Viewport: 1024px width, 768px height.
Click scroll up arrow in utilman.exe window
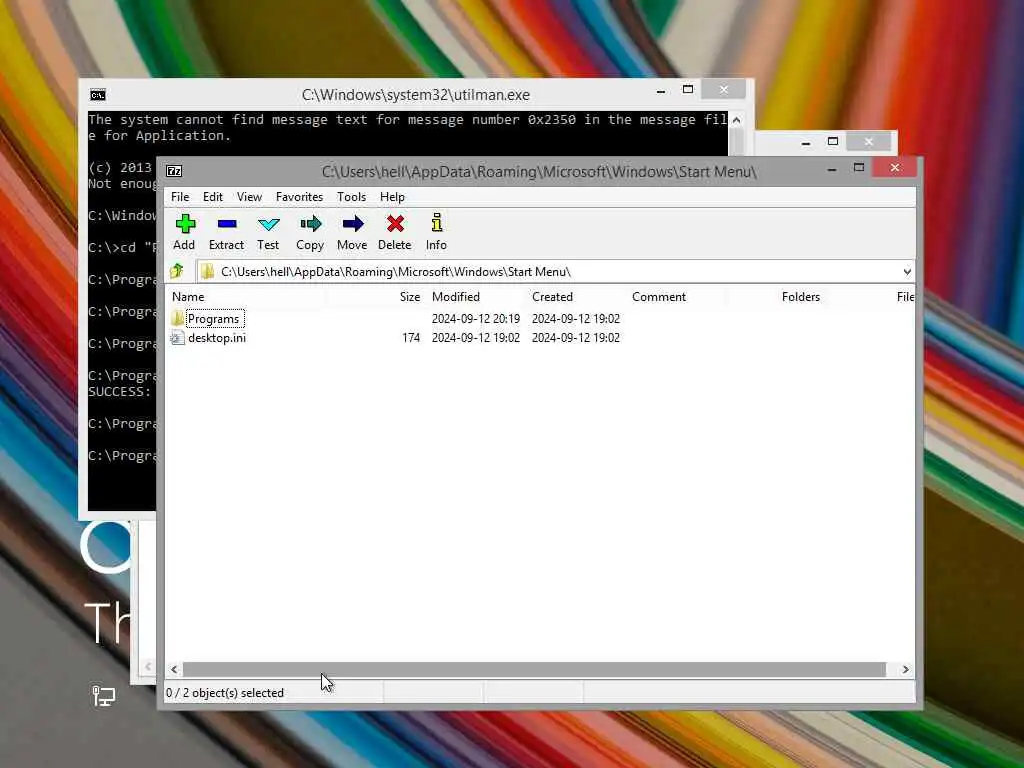736,120
